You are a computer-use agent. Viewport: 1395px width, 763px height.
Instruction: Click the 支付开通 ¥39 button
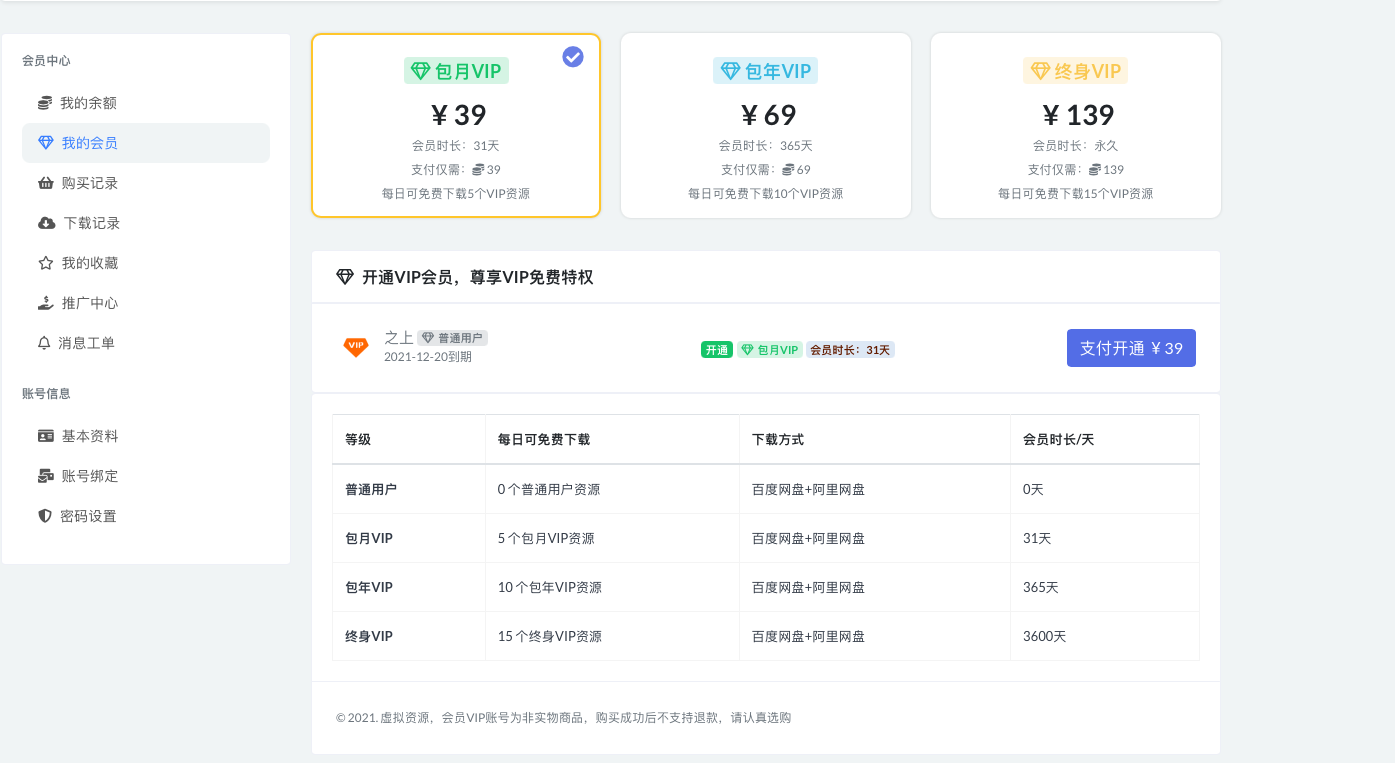[1131, 348]
